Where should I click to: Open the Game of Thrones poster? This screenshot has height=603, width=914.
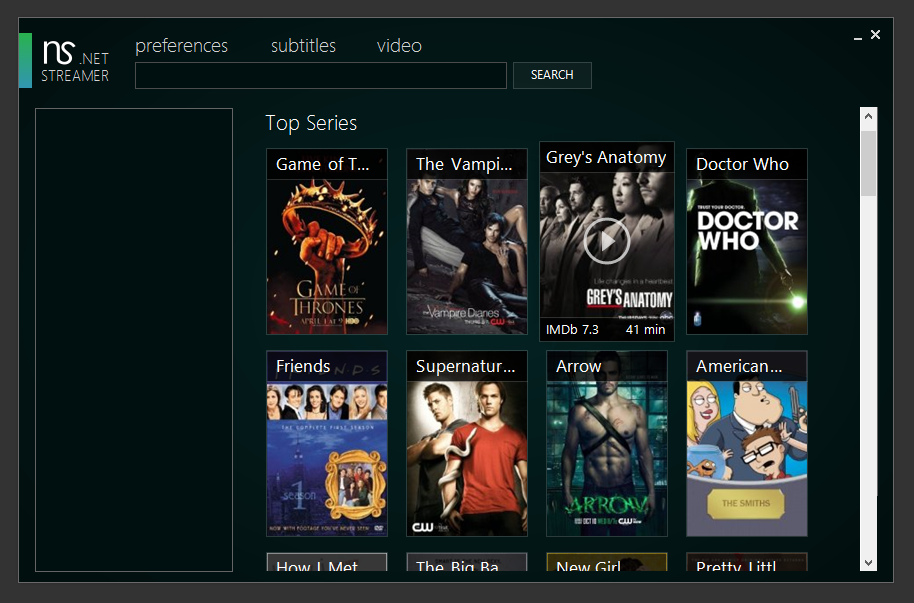click(327, 241)
